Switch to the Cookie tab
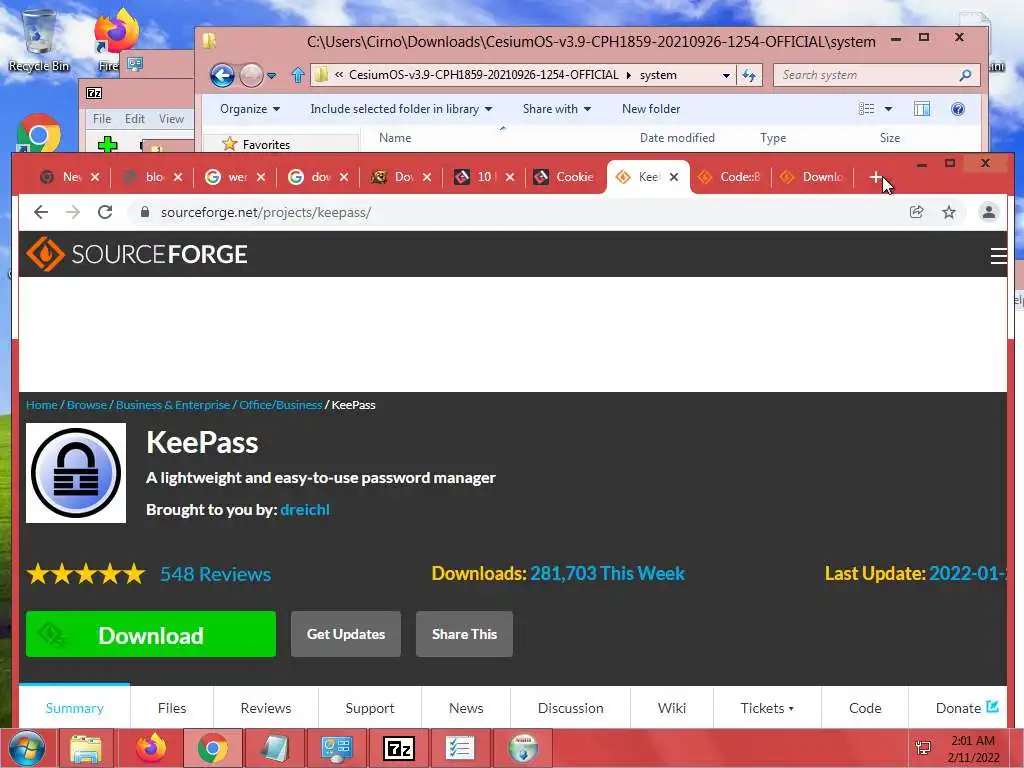The height and width of the screenshot is (768, 1024). pyautogui.click(x=564, y=177)
